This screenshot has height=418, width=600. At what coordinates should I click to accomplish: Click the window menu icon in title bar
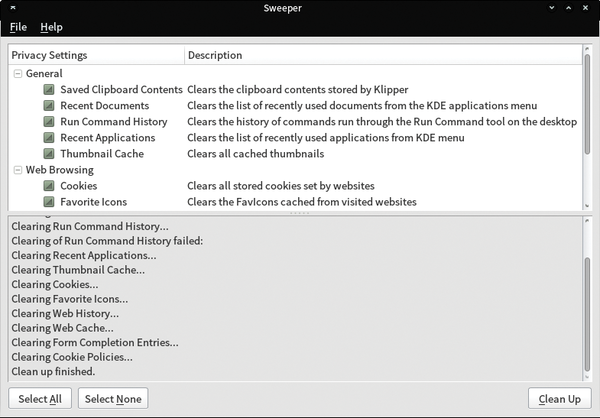[13, 8]
